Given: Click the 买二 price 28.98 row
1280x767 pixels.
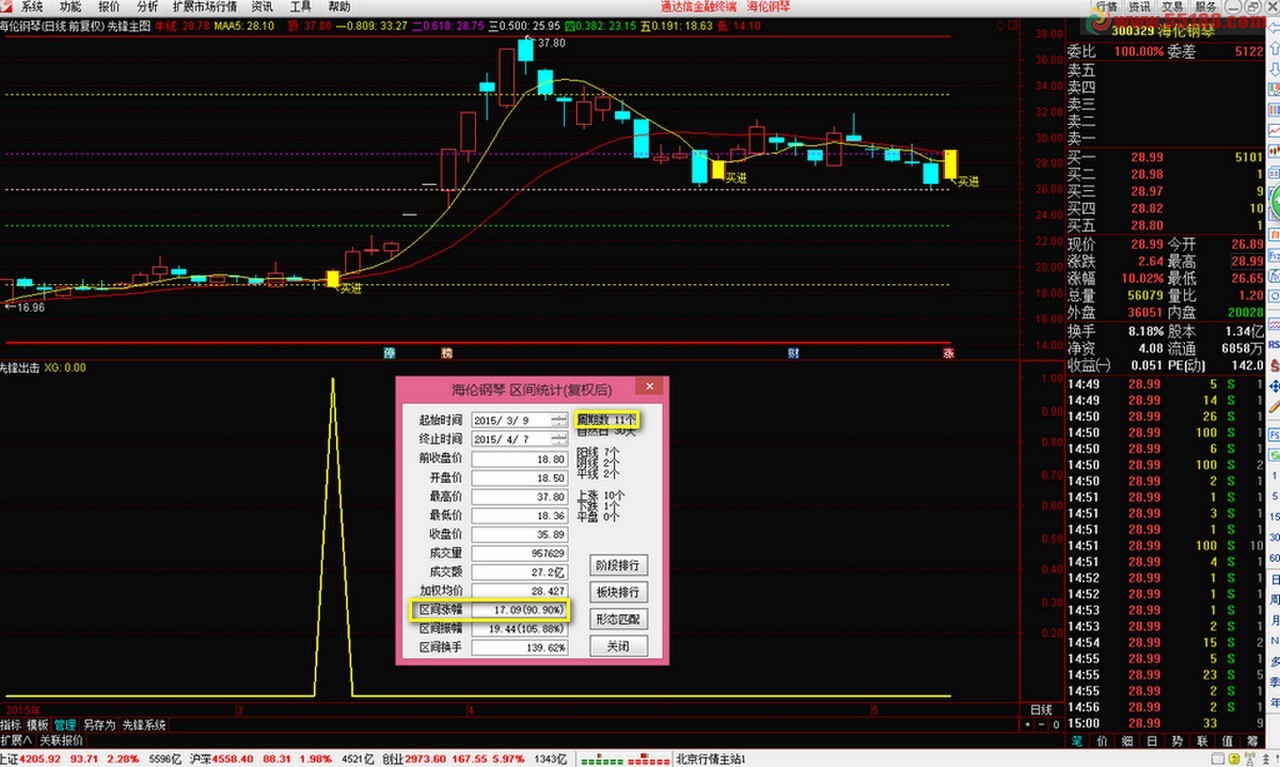Looking at the screenshot, I should pos(1165,174).
